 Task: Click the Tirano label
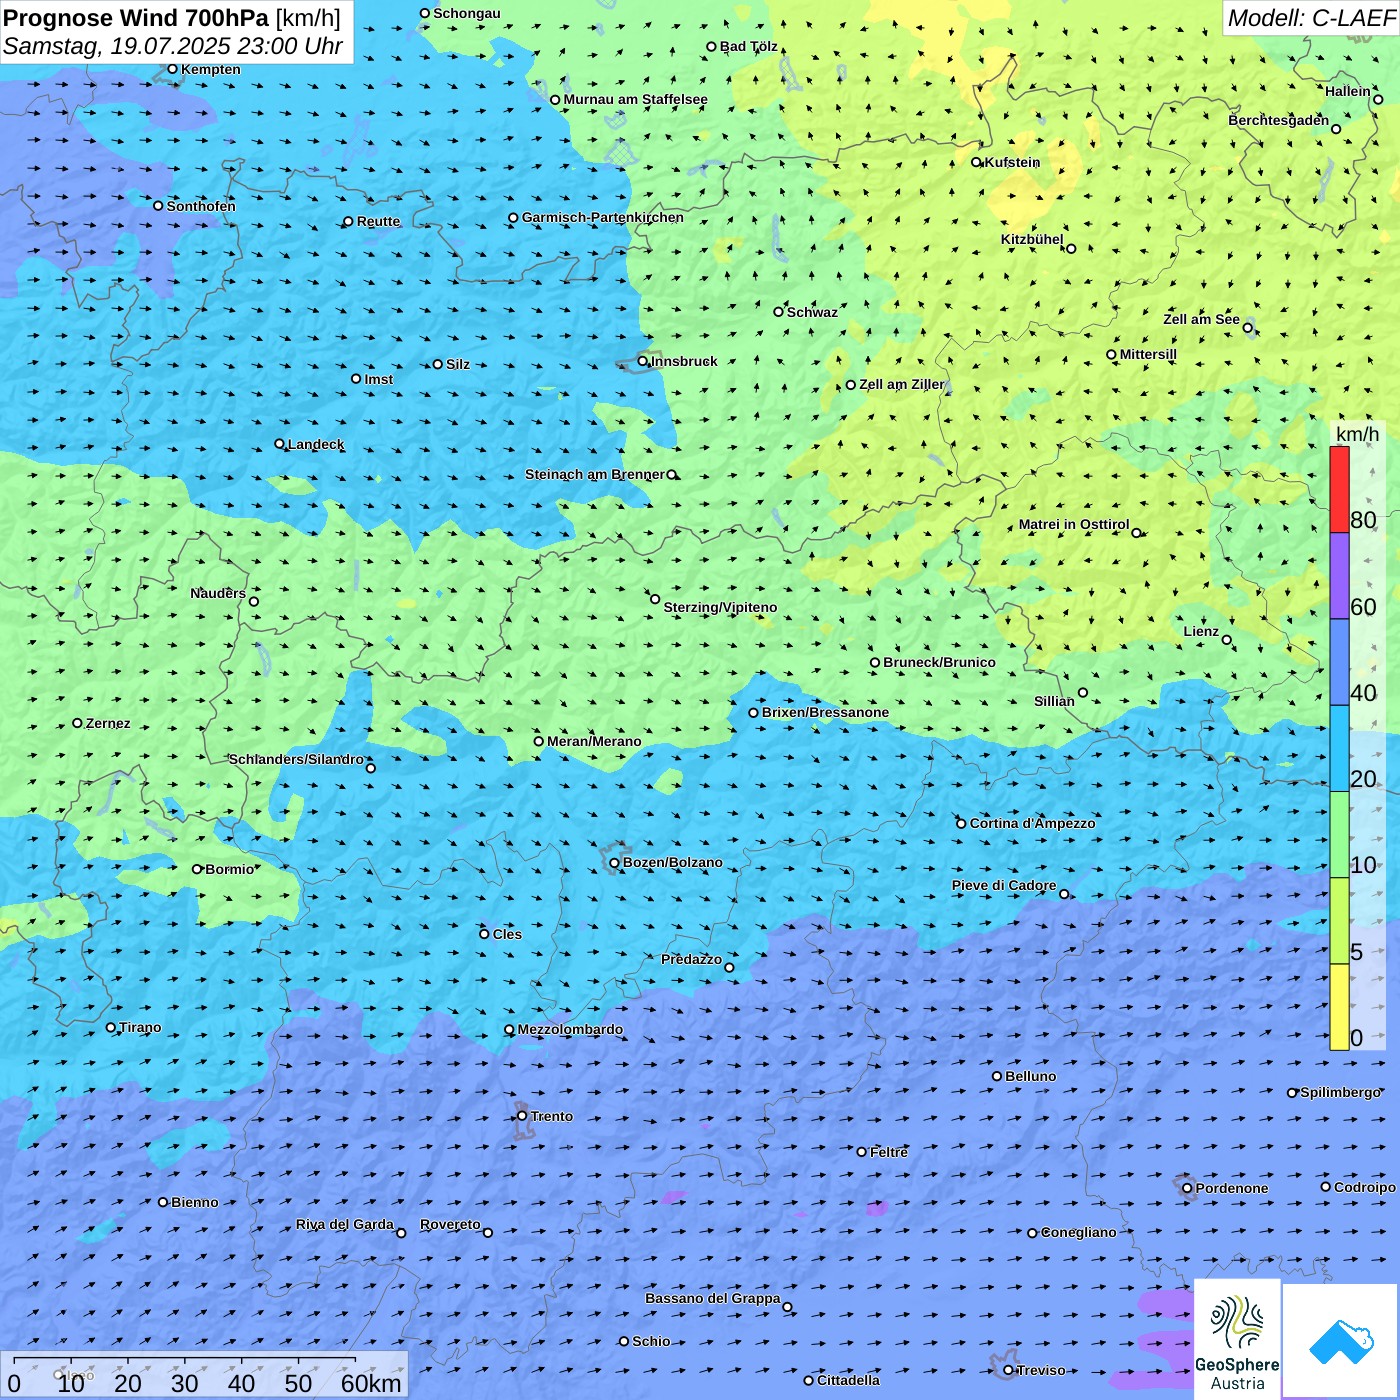[x=140, y=1027]
